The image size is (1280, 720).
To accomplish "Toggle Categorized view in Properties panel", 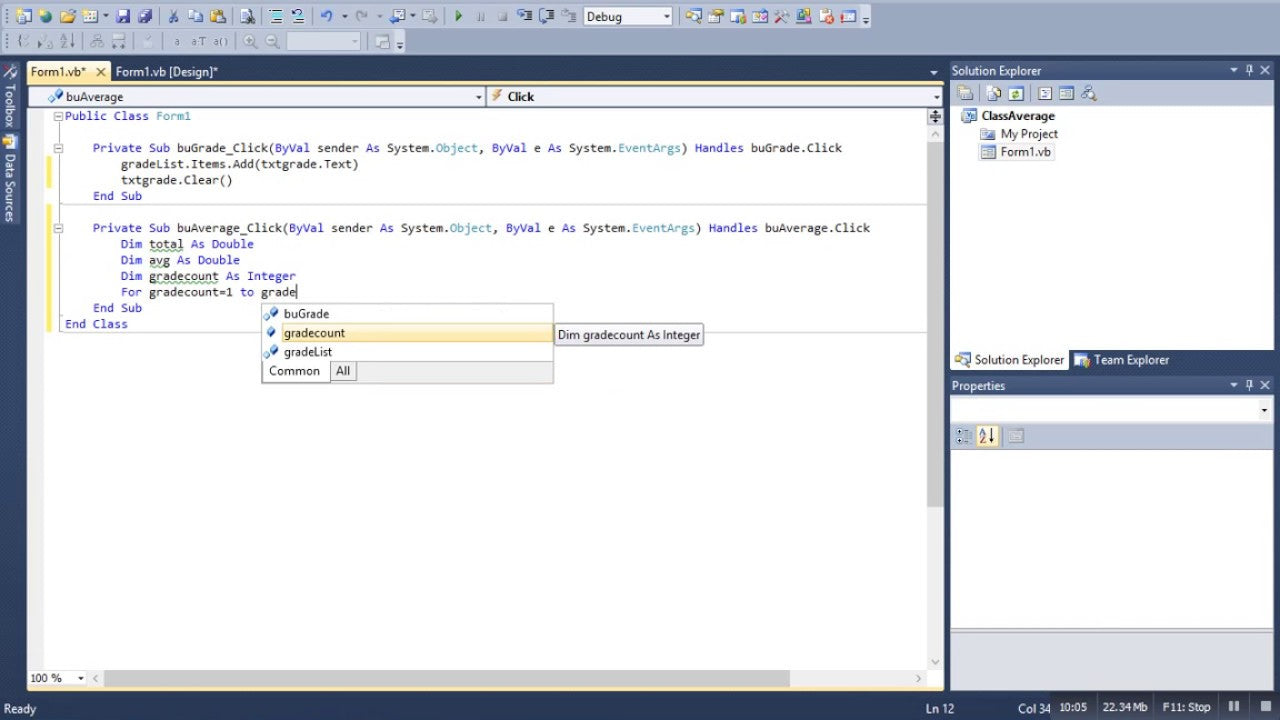I will (x=964, y=436).
